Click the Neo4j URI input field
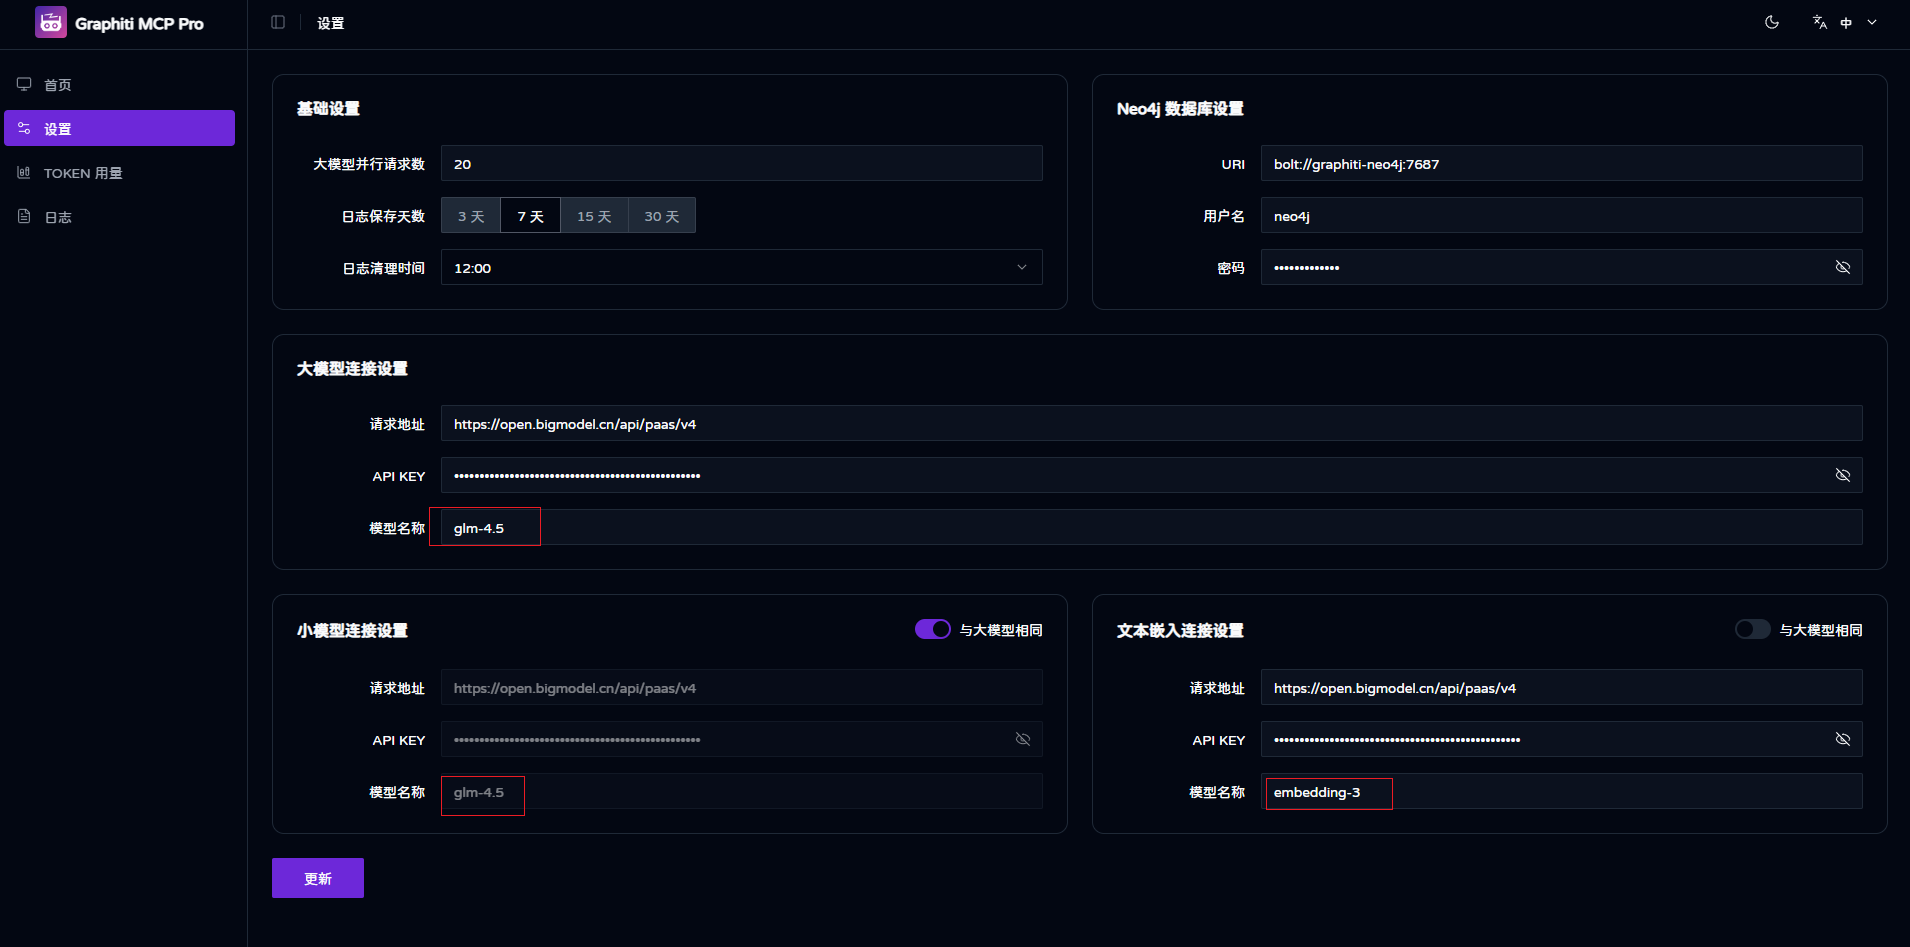Viewport: 1910px width, 947px height. click(x=1562, y=163)
